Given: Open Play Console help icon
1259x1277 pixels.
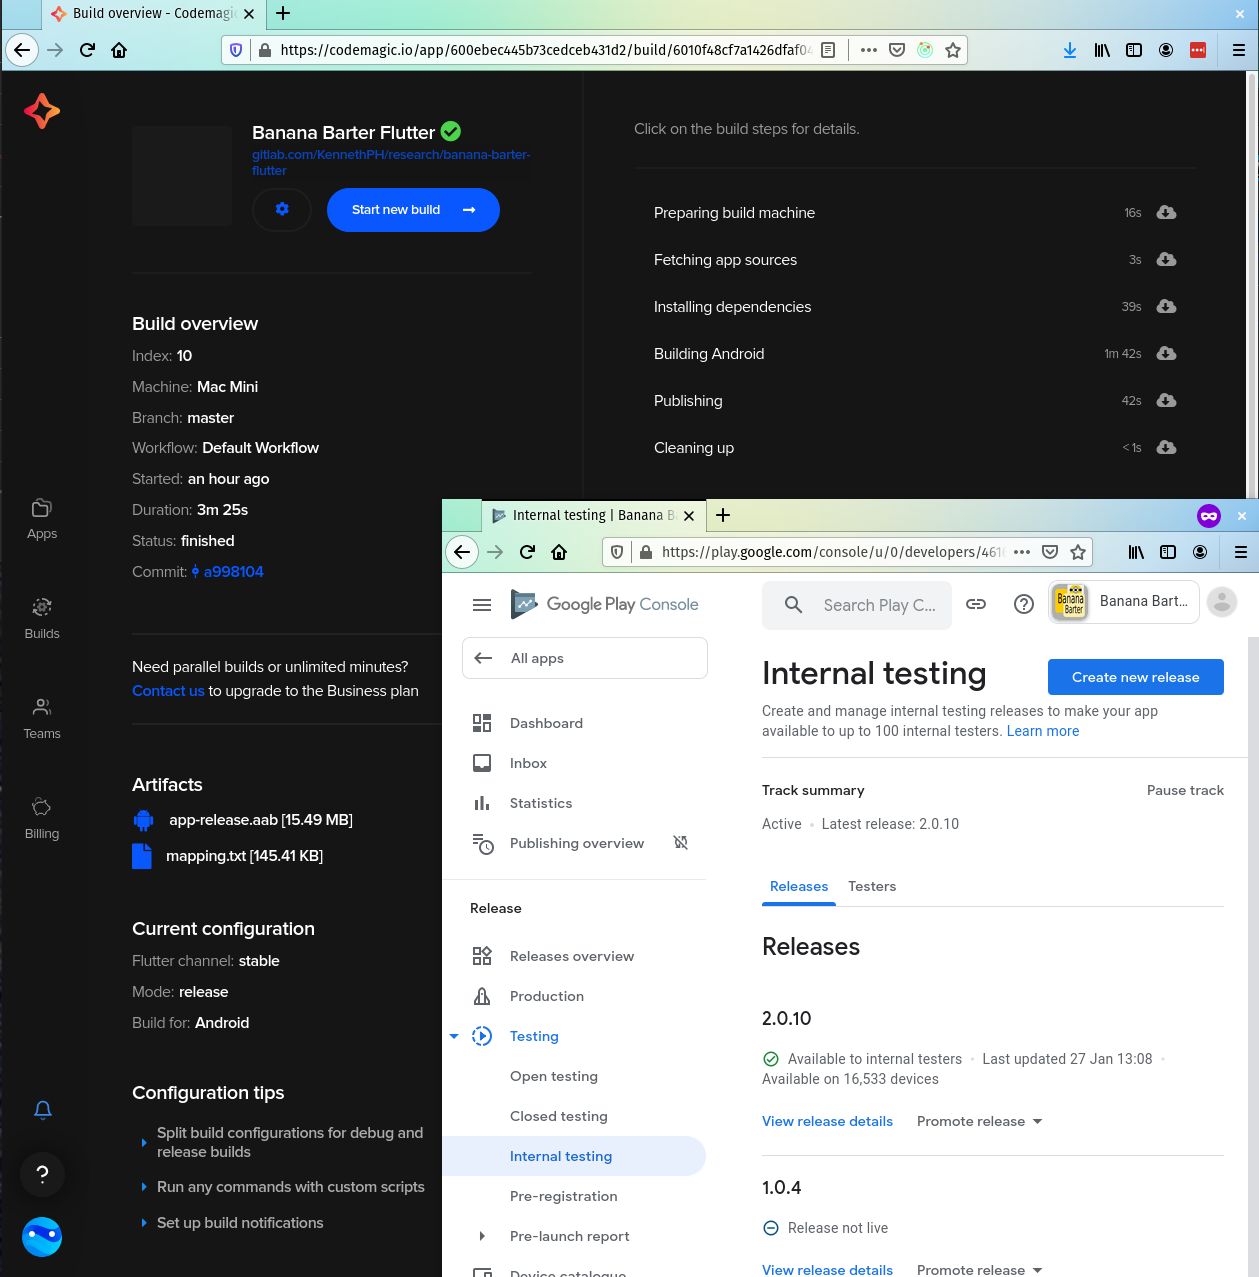Looking at the screenshot, I should [1024, 604].
